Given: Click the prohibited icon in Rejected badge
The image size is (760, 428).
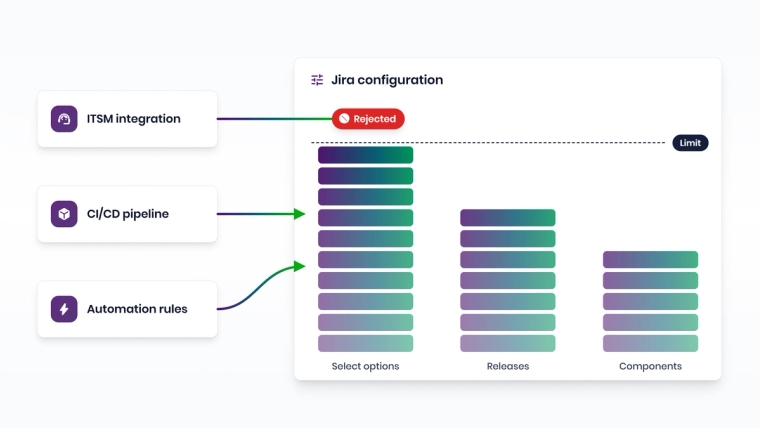Looking at the screenshot, I should (344, 119).
